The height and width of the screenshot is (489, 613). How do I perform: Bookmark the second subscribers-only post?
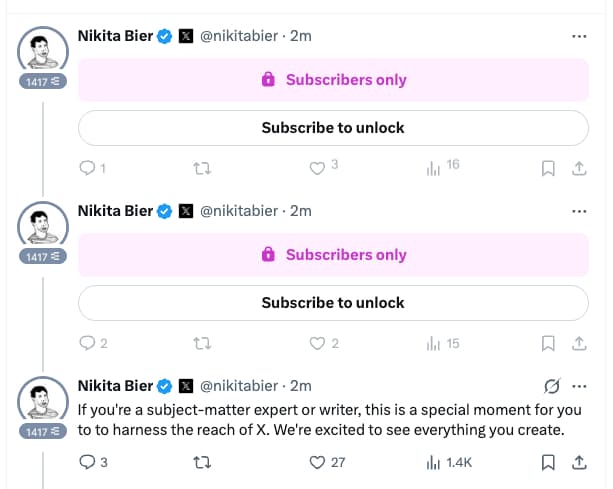(x=548, y=344)
